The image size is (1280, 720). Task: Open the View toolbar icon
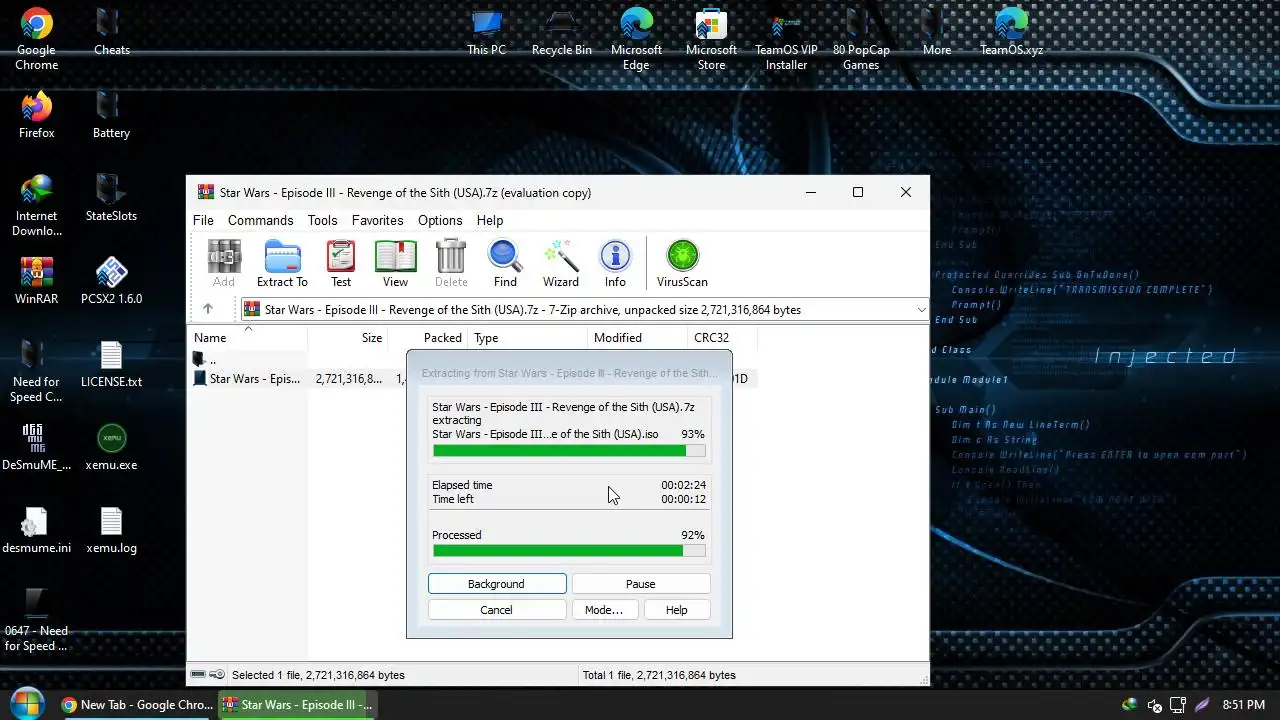(x=395, y=264)
